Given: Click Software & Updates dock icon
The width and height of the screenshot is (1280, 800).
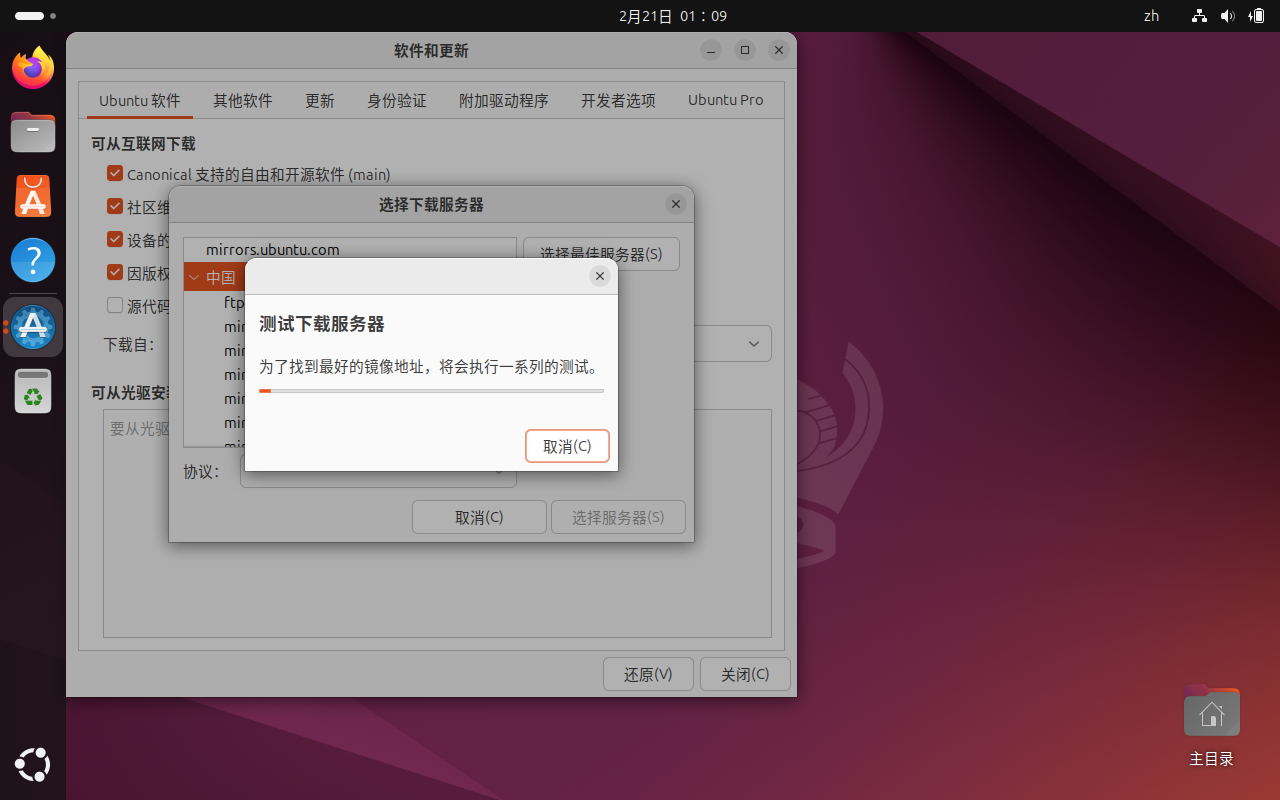Looking at the screenshot, I should tap(33, 327).
